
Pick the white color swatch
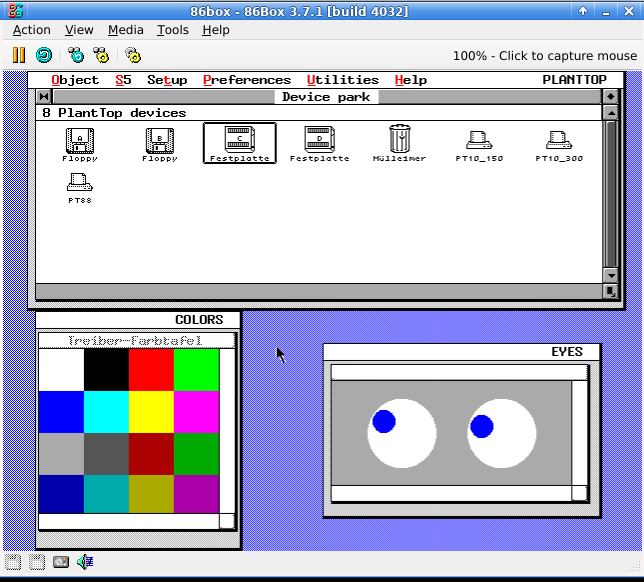[x=61, y=370]
